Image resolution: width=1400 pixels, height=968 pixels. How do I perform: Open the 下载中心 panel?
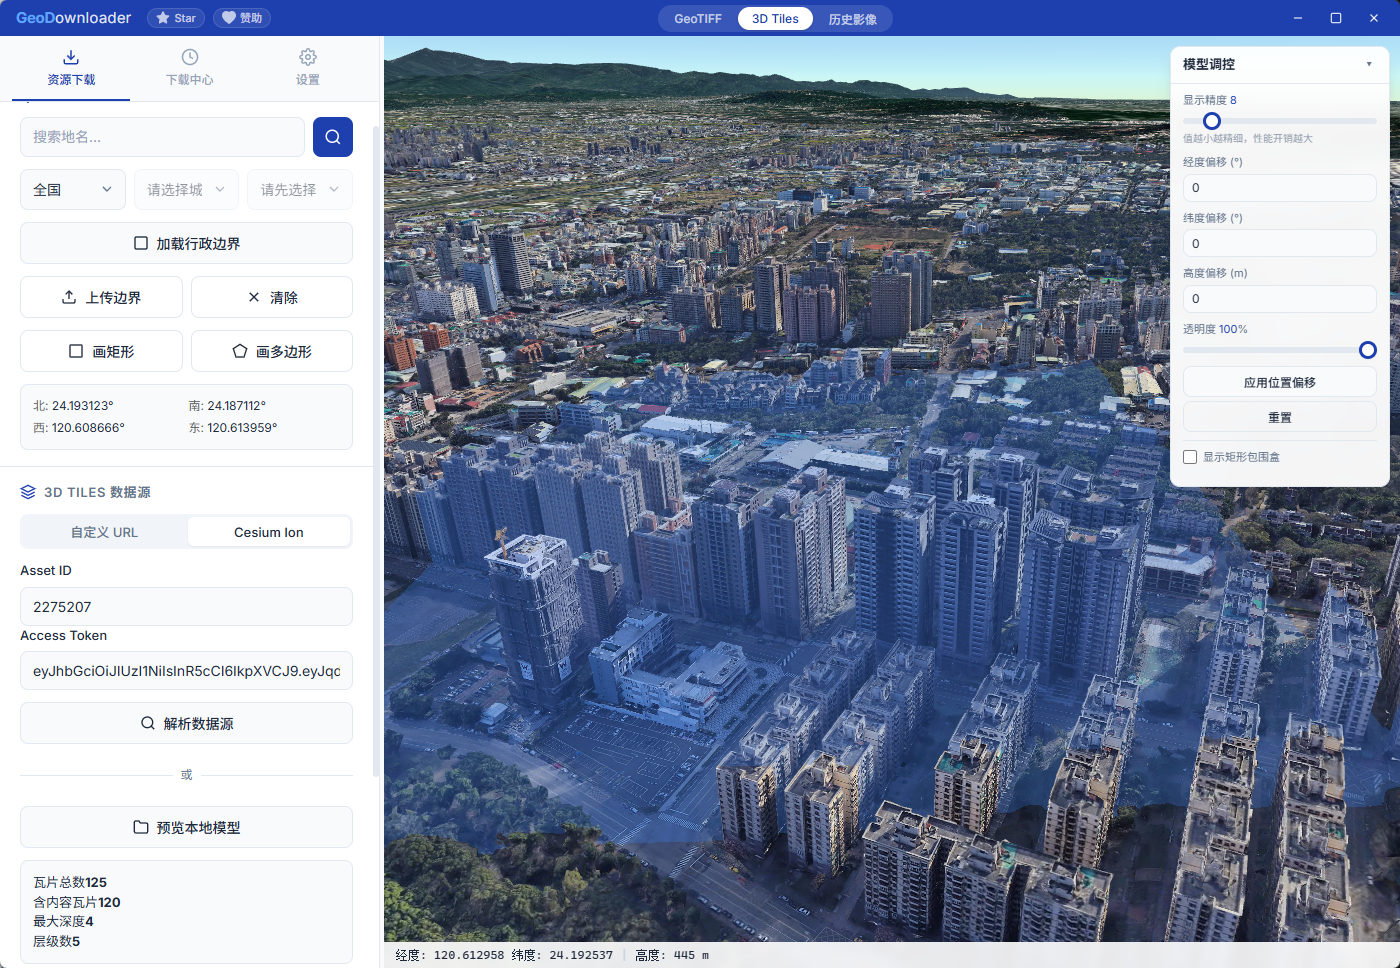coord(189,68)
